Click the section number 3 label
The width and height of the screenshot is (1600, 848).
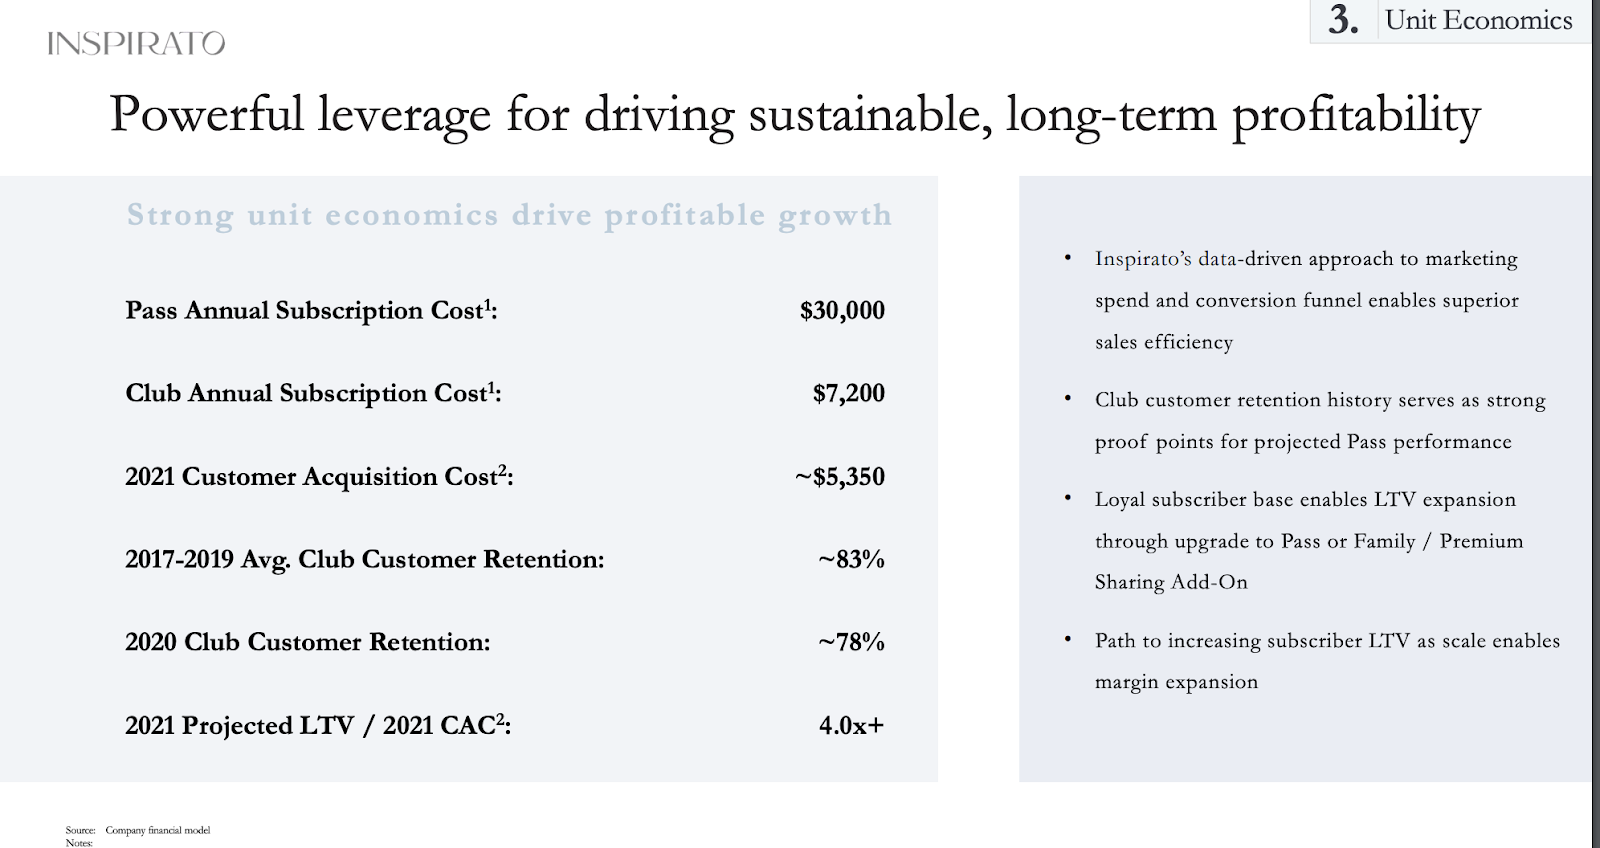pos(1343,20)
